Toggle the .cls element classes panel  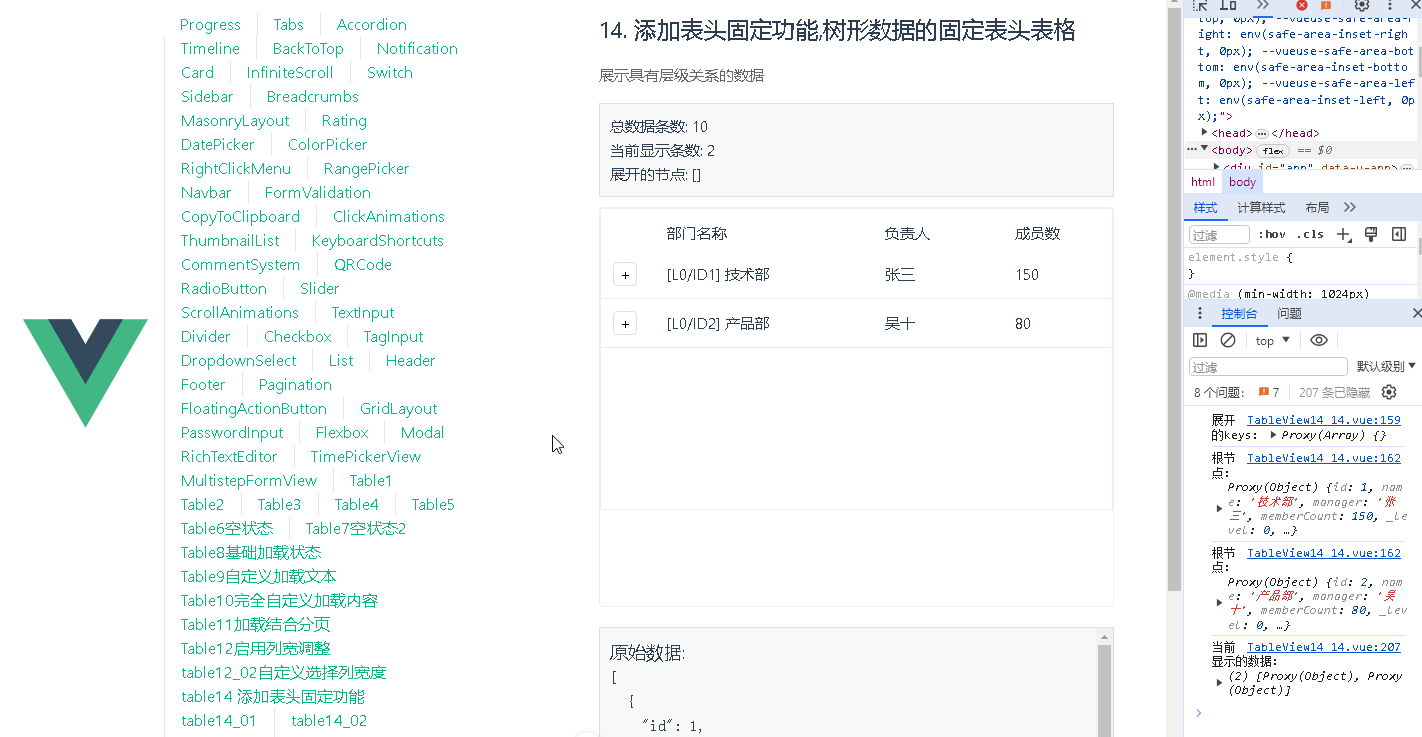point(1308,234)
